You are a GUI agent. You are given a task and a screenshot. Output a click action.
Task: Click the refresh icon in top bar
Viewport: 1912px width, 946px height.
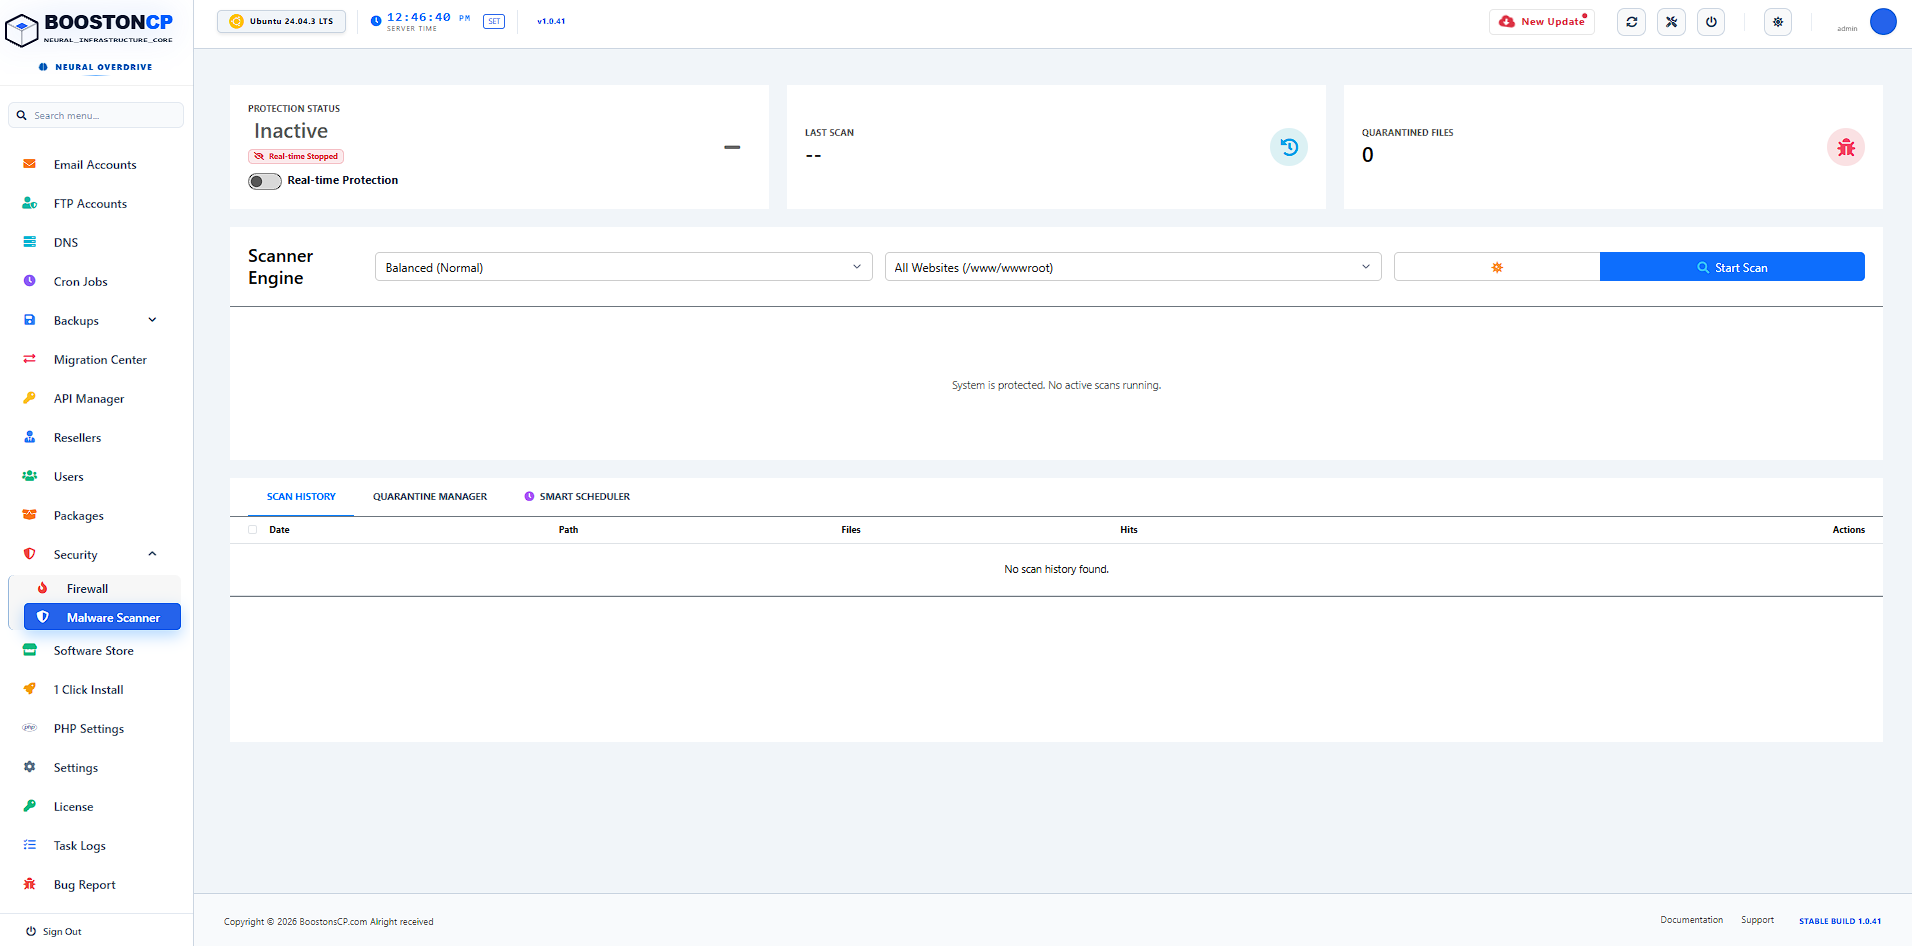(1631, 22)
